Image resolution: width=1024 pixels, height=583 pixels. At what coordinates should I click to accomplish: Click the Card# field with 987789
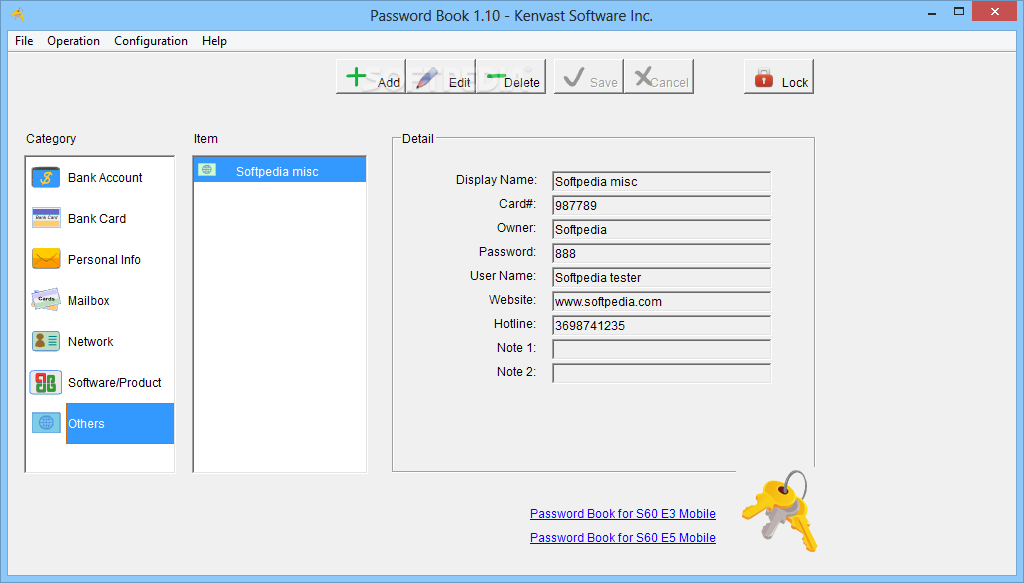coord(661,206)
